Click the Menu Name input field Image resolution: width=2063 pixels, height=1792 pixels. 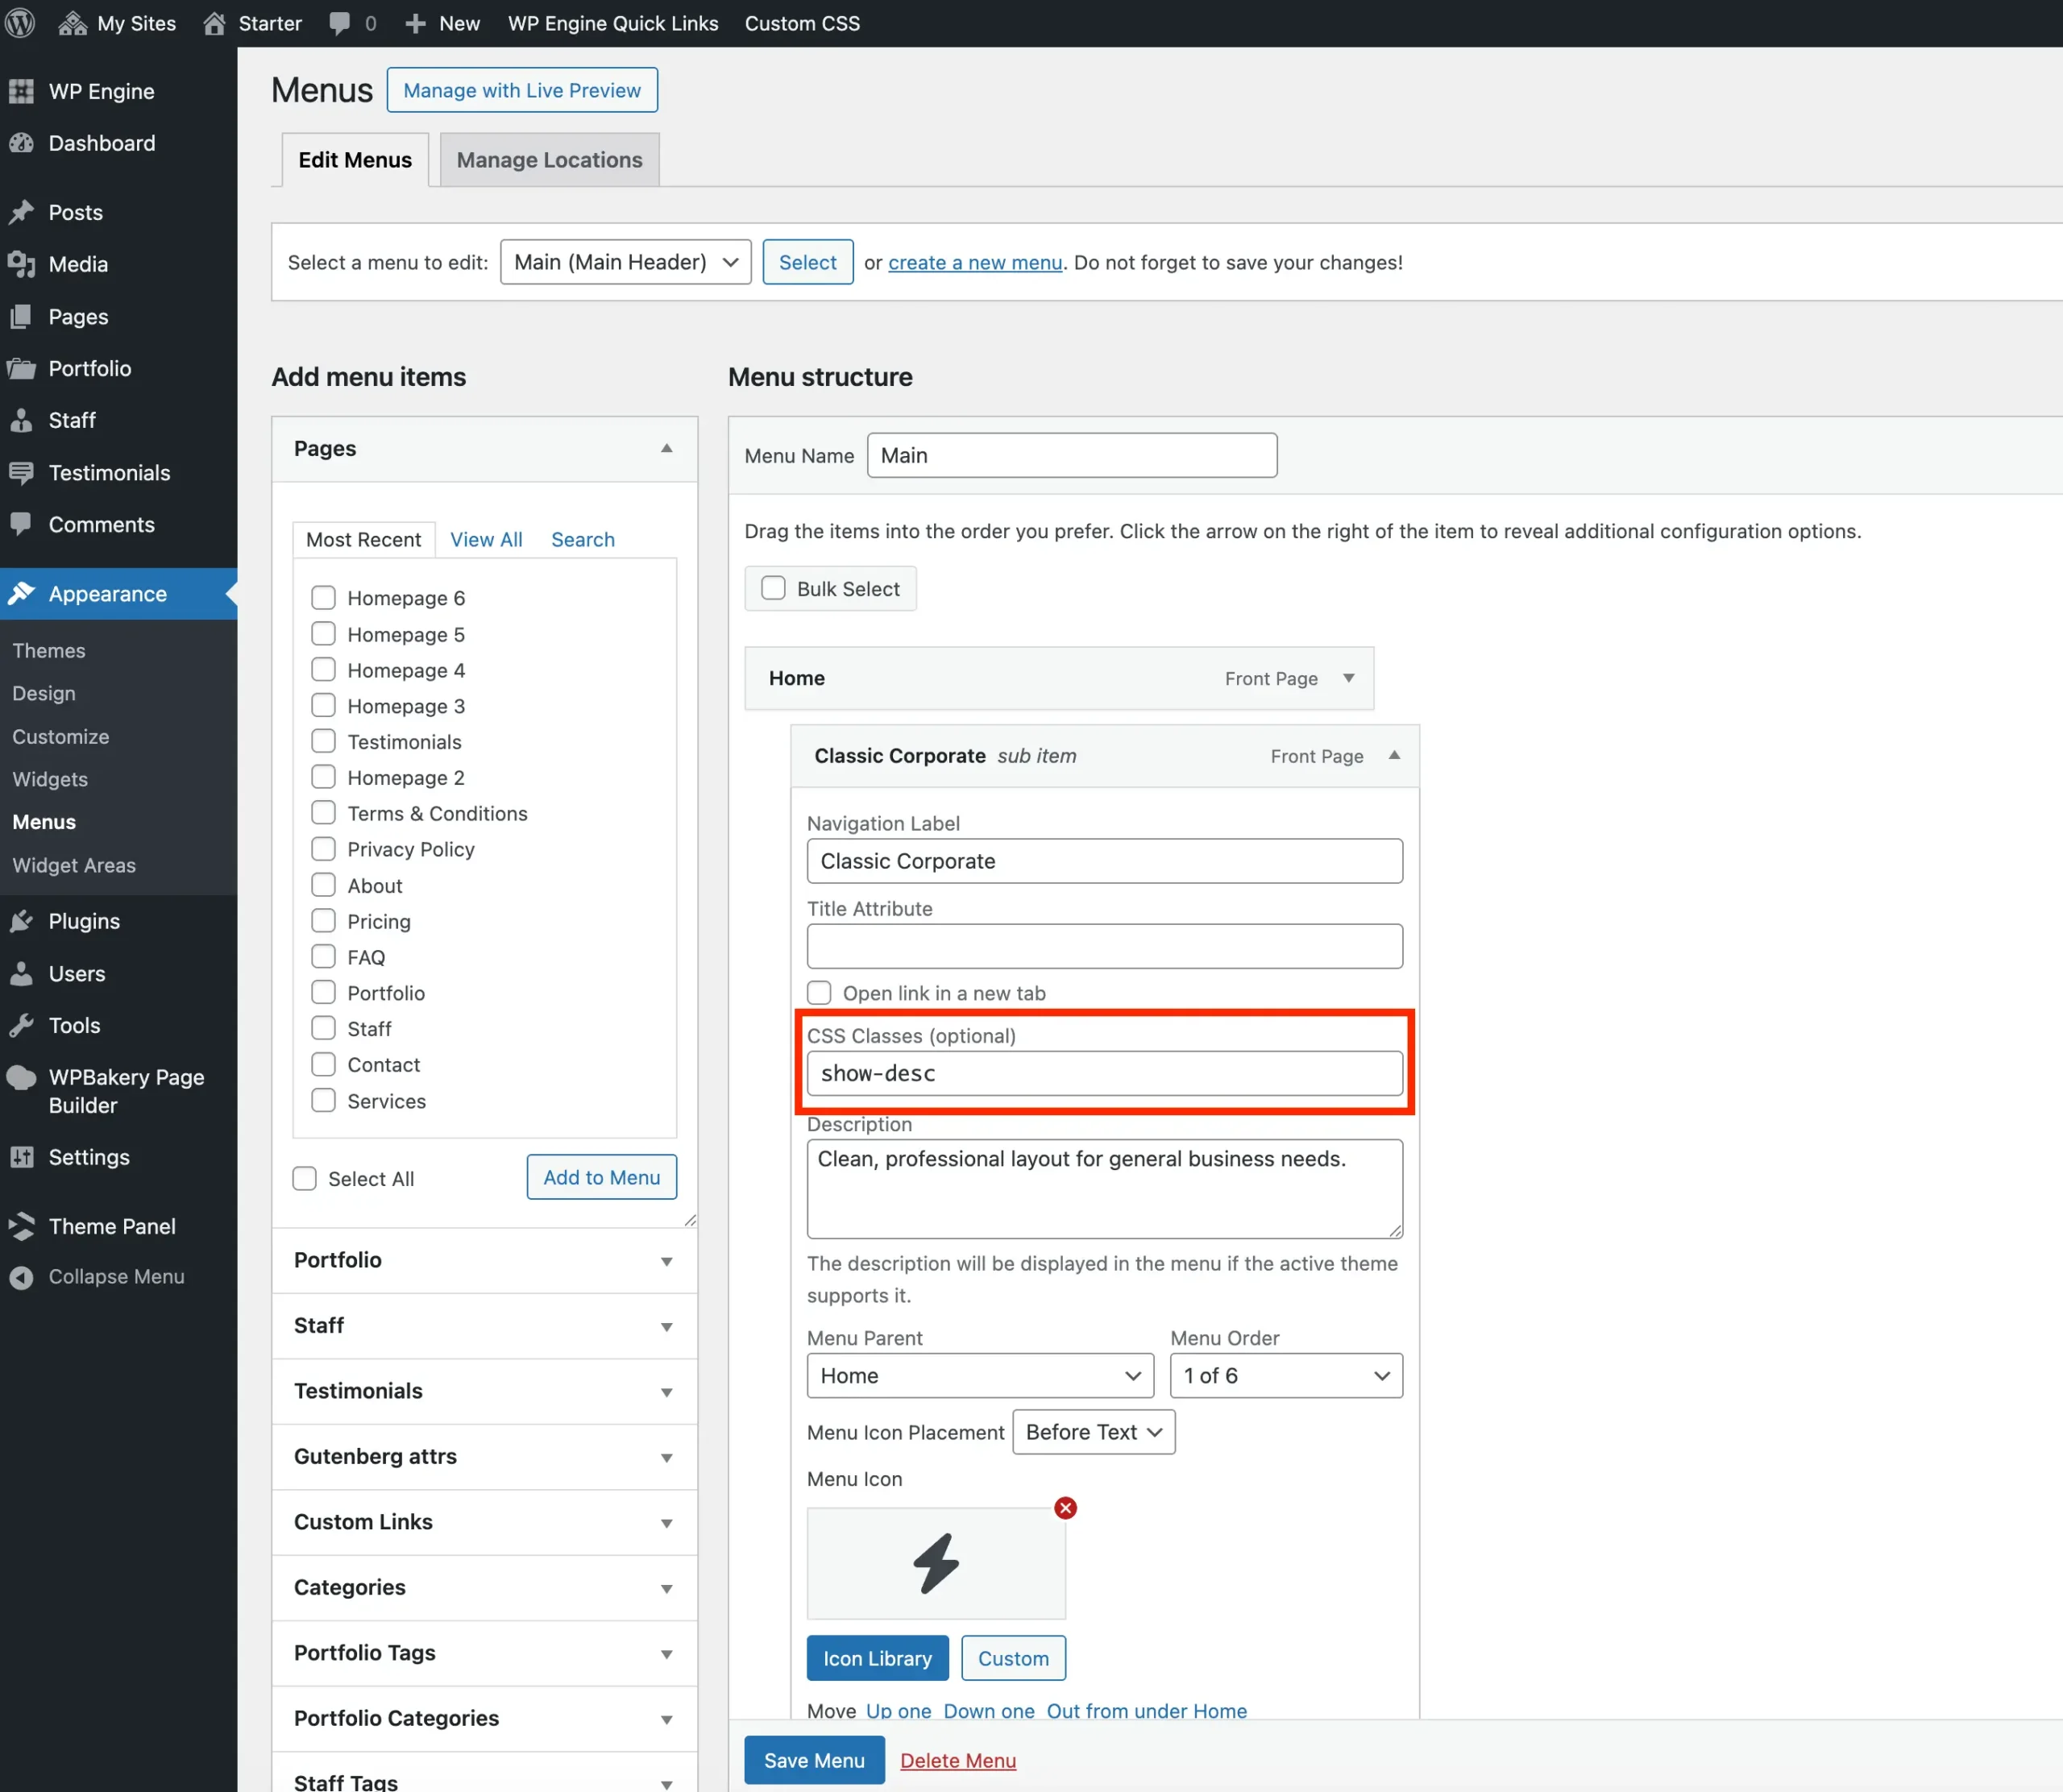(x=1071, y=455)
